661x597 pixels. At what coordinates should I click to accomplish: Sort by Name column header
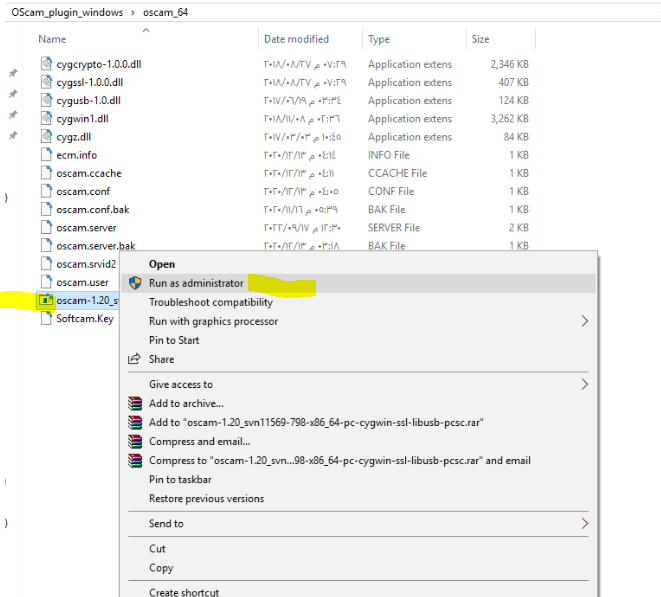52,39
